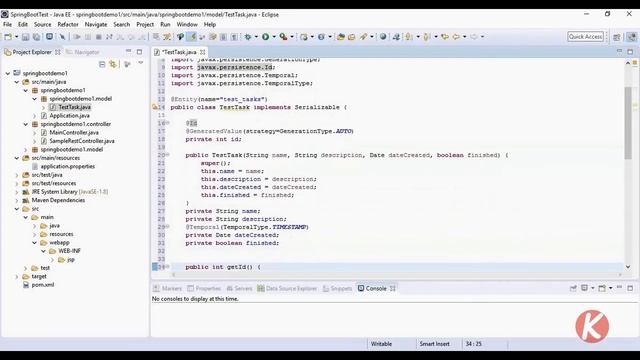Select MainController.java in the tree
Viewport: 640px width, 360px height.
point(74,132)
